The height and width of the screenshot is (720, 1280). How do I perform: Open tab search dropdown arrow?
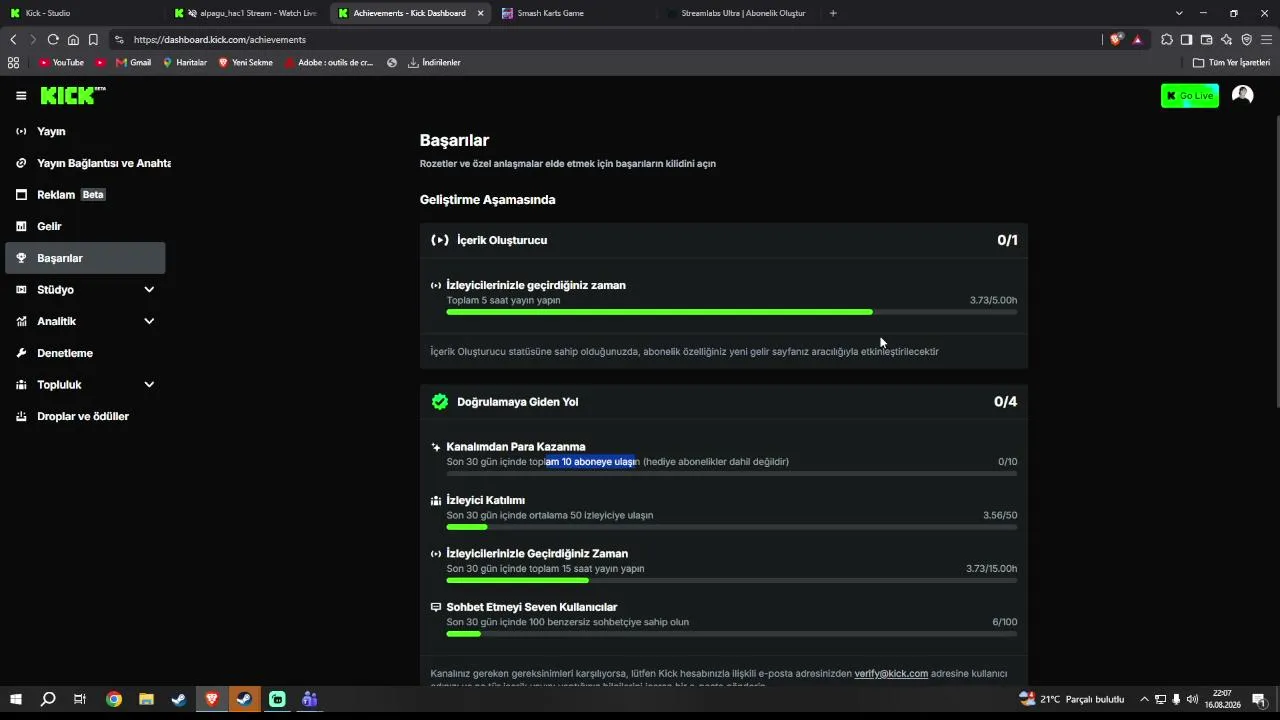1179,13
